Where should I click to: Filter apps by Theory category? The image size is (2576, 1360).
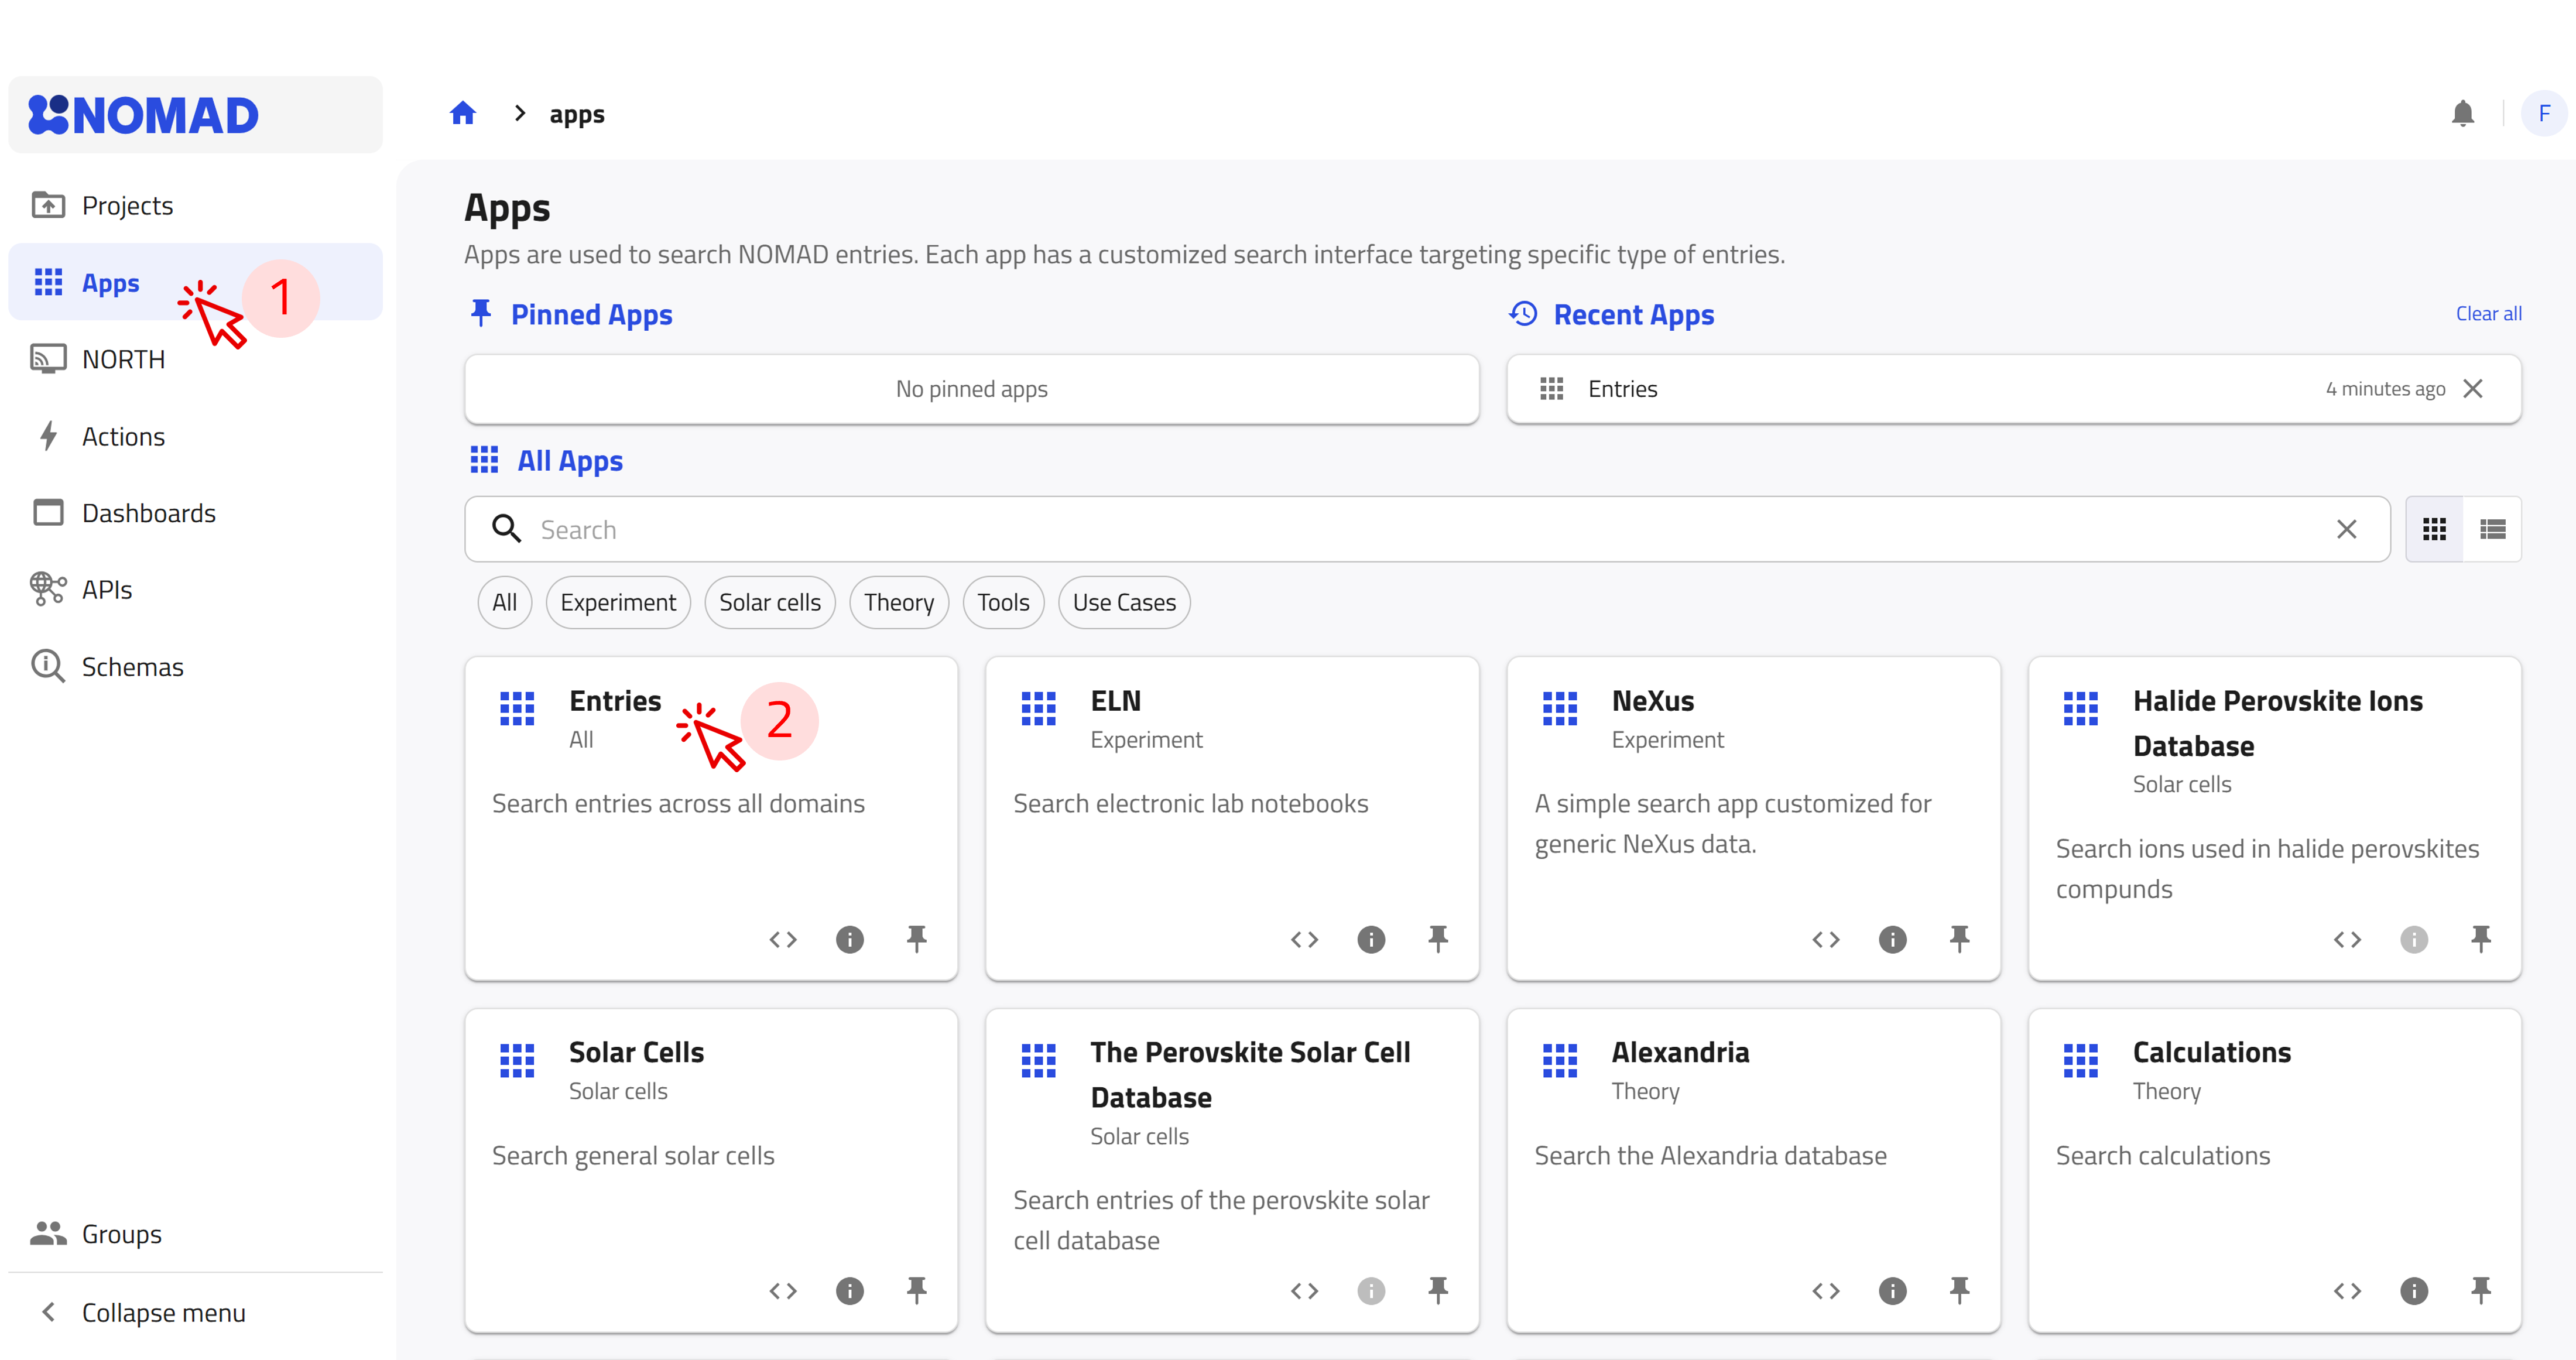click(899, 602)
